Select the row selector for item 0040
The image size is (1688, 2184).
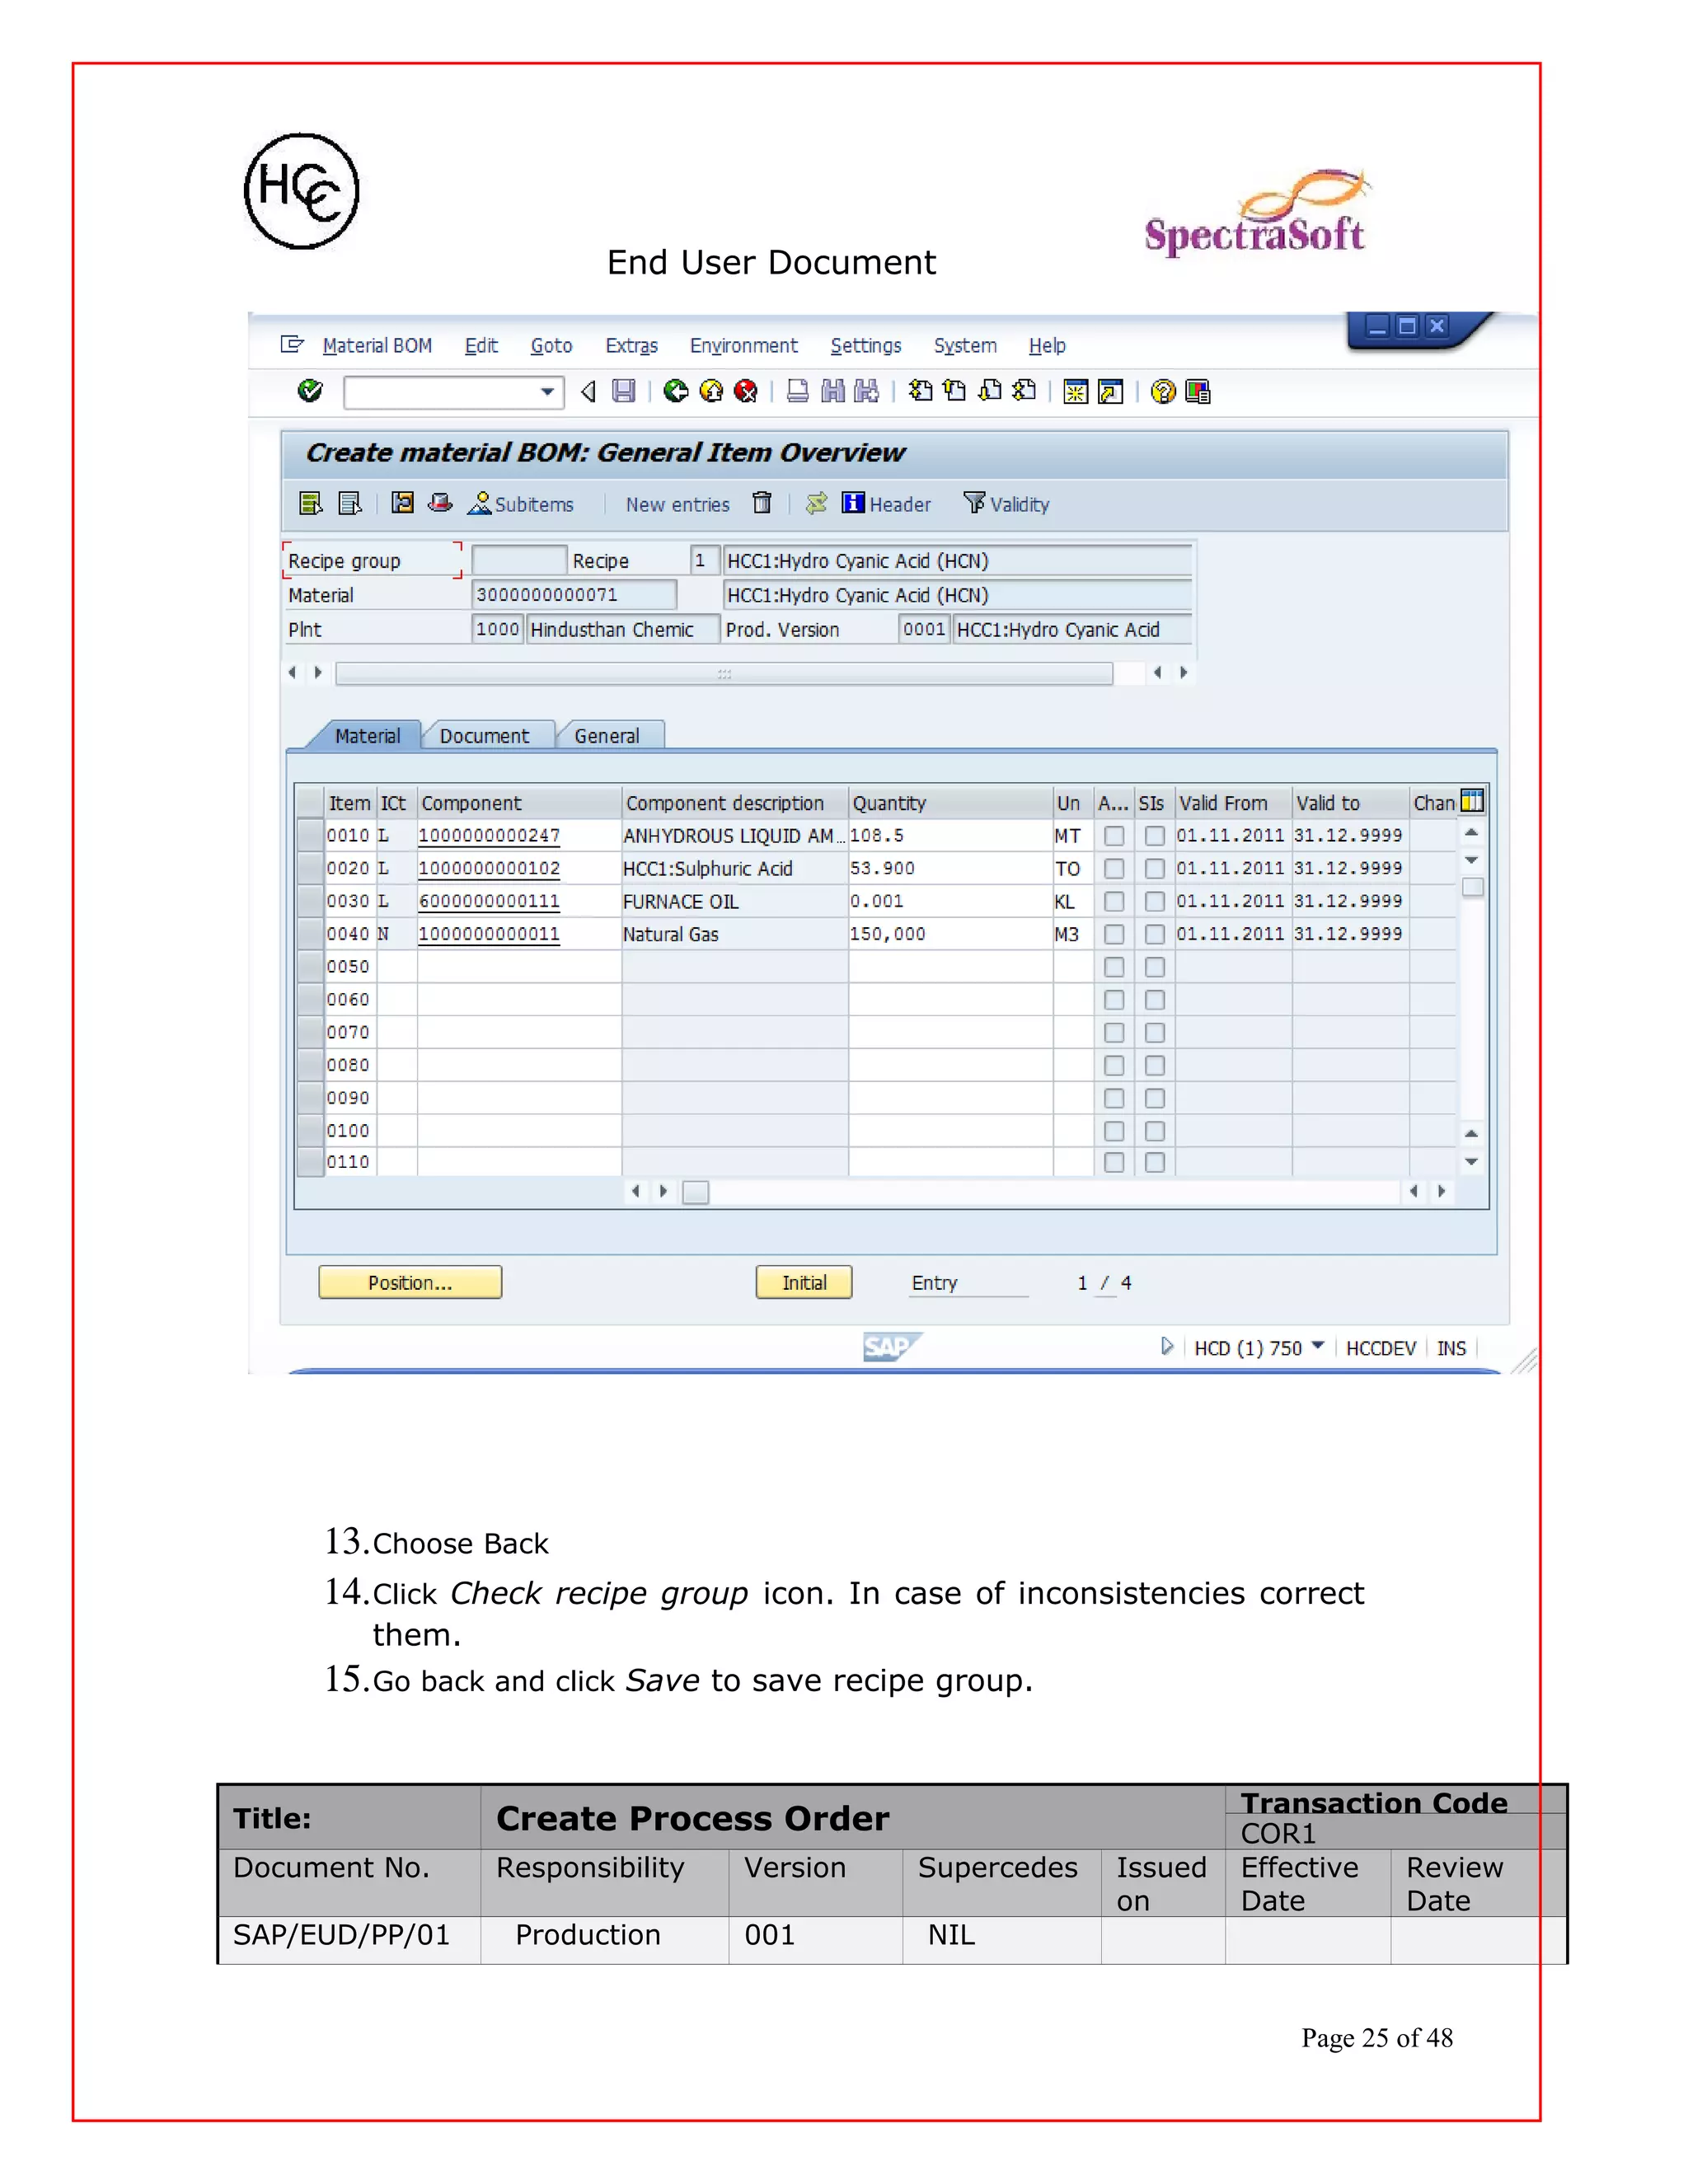(x=310, y=934)
